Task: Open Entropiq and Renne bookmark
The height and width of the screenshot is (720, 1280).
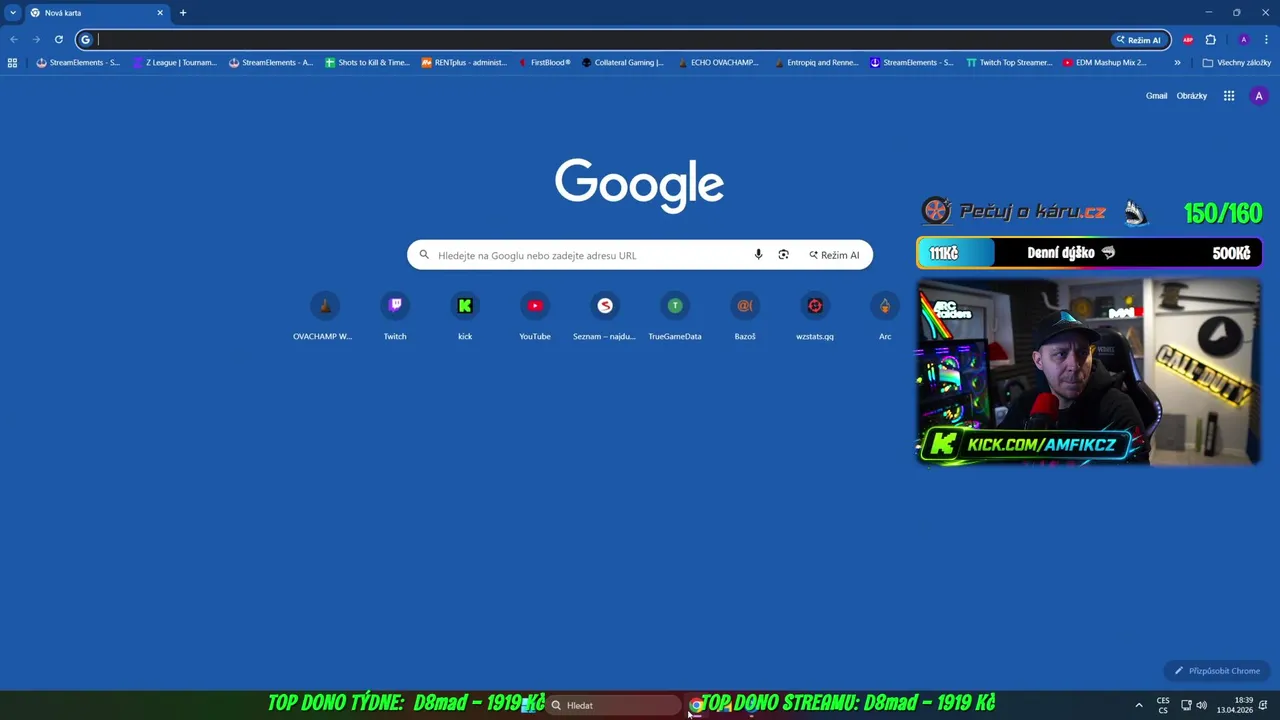Action: click(816, 62)
